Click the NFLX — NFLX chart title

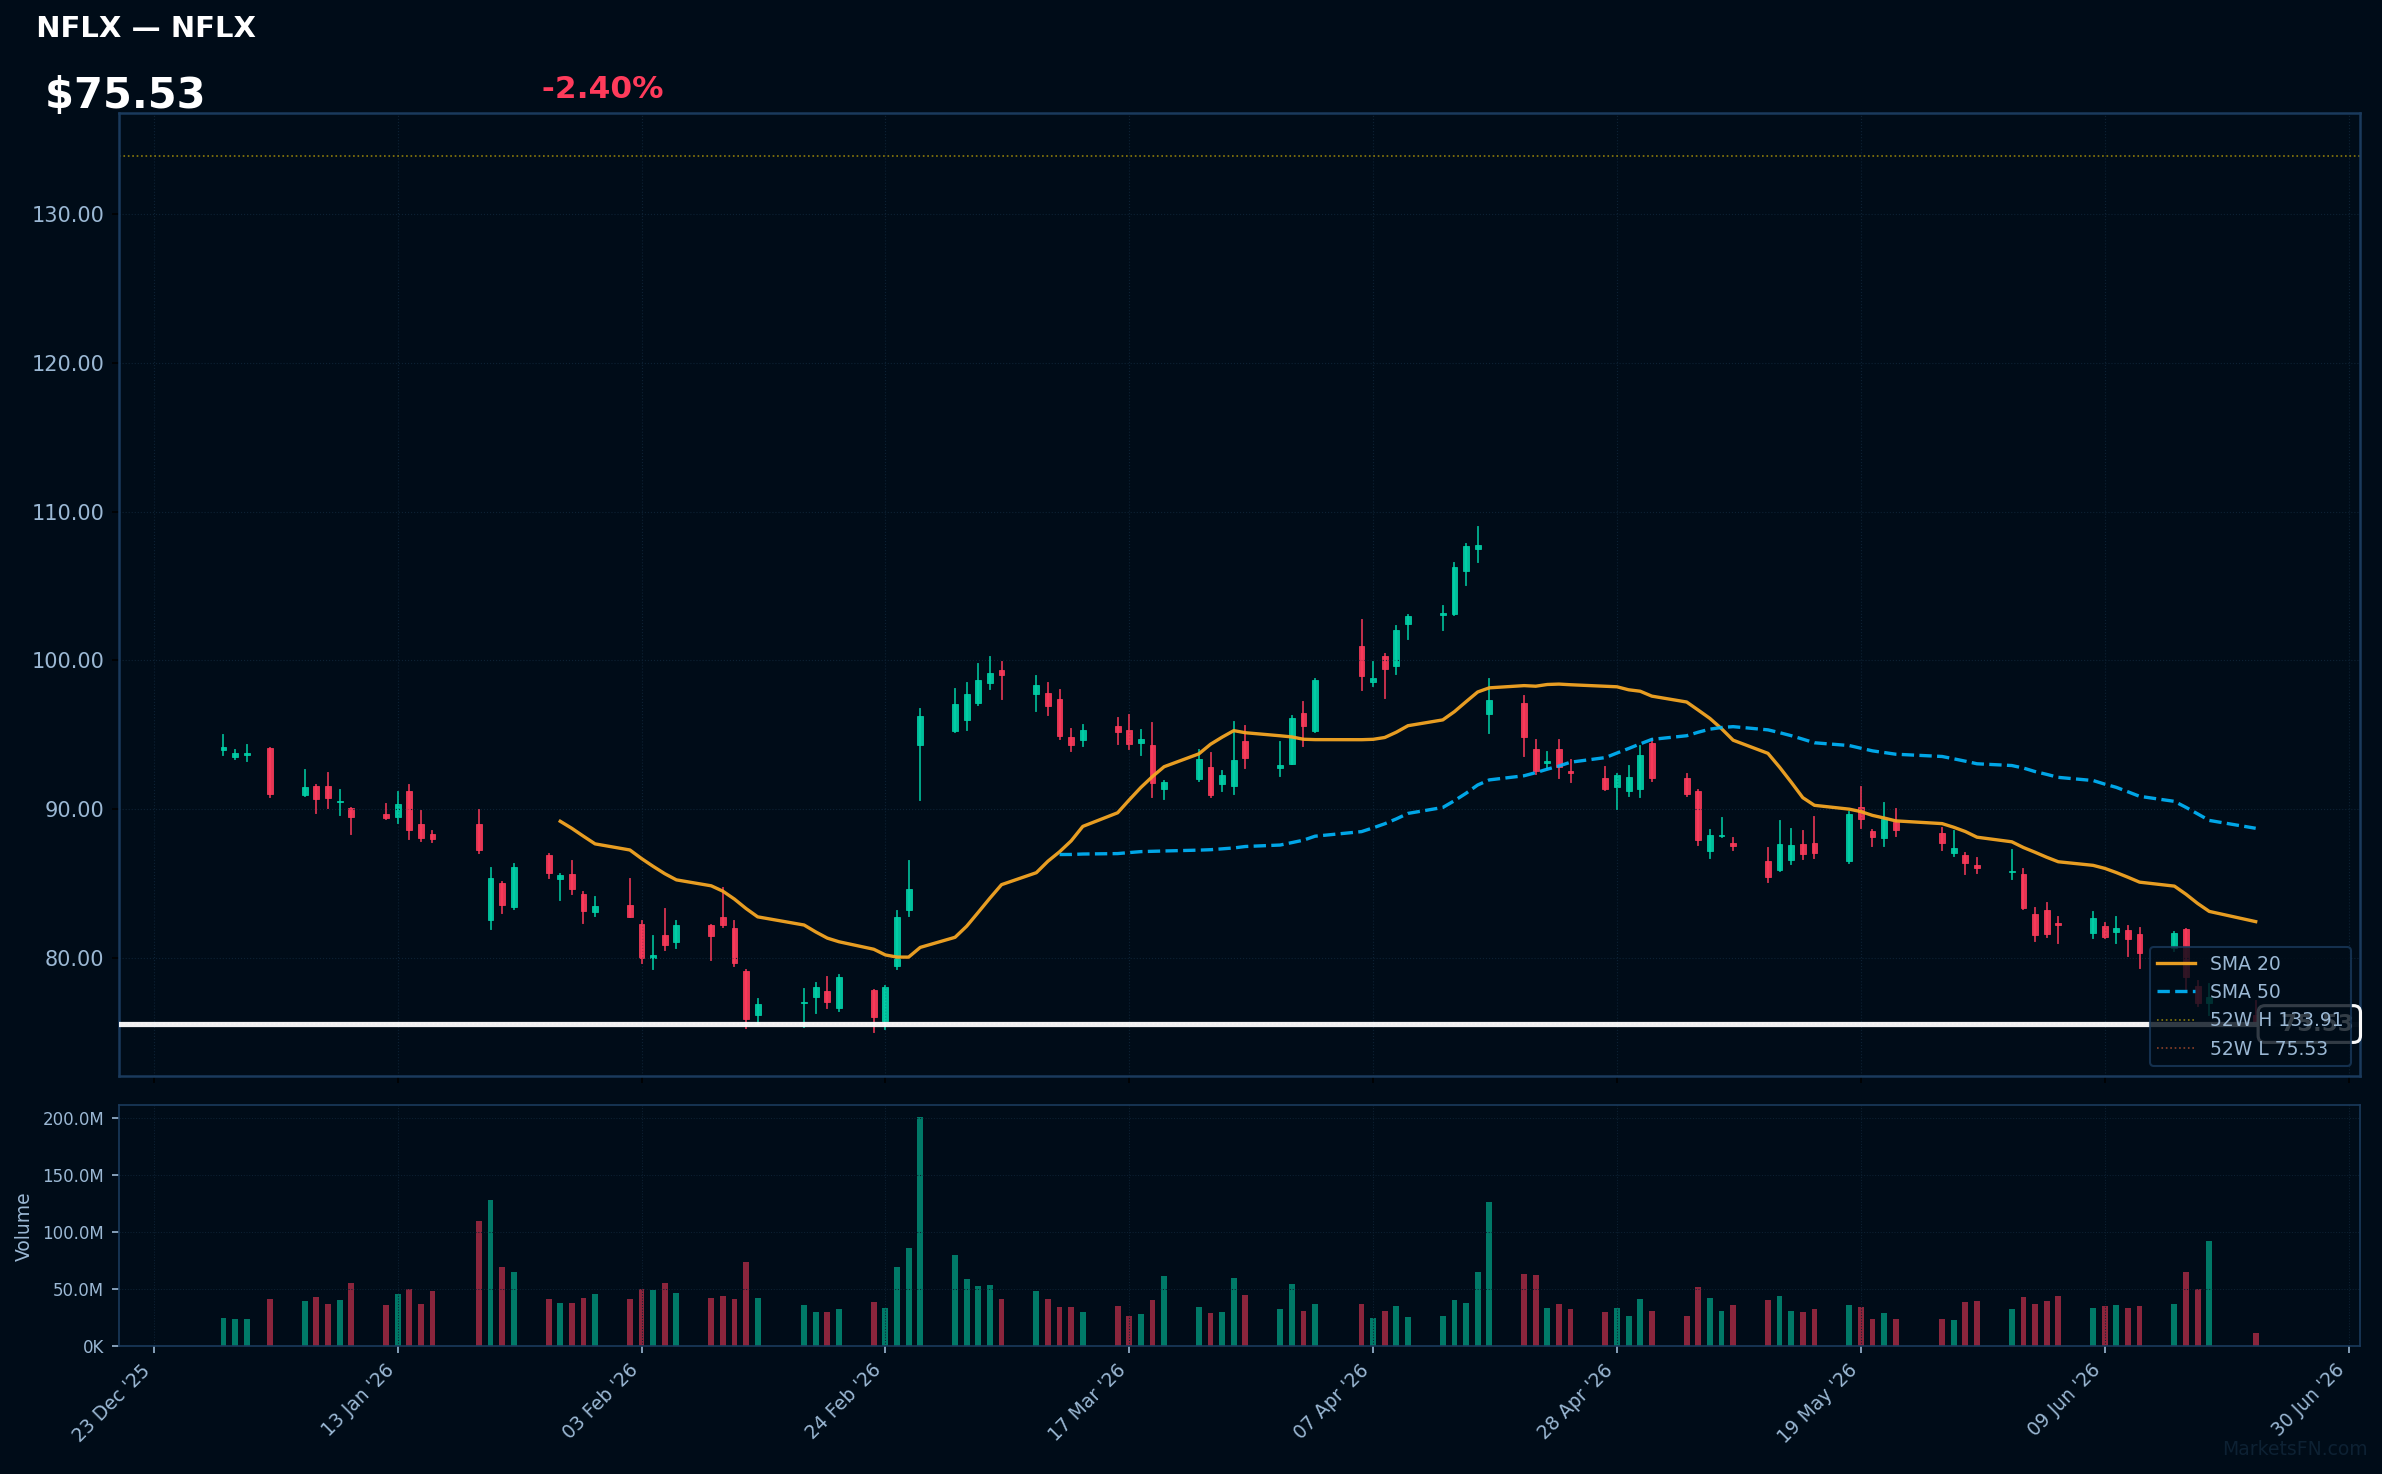(146, 28)
